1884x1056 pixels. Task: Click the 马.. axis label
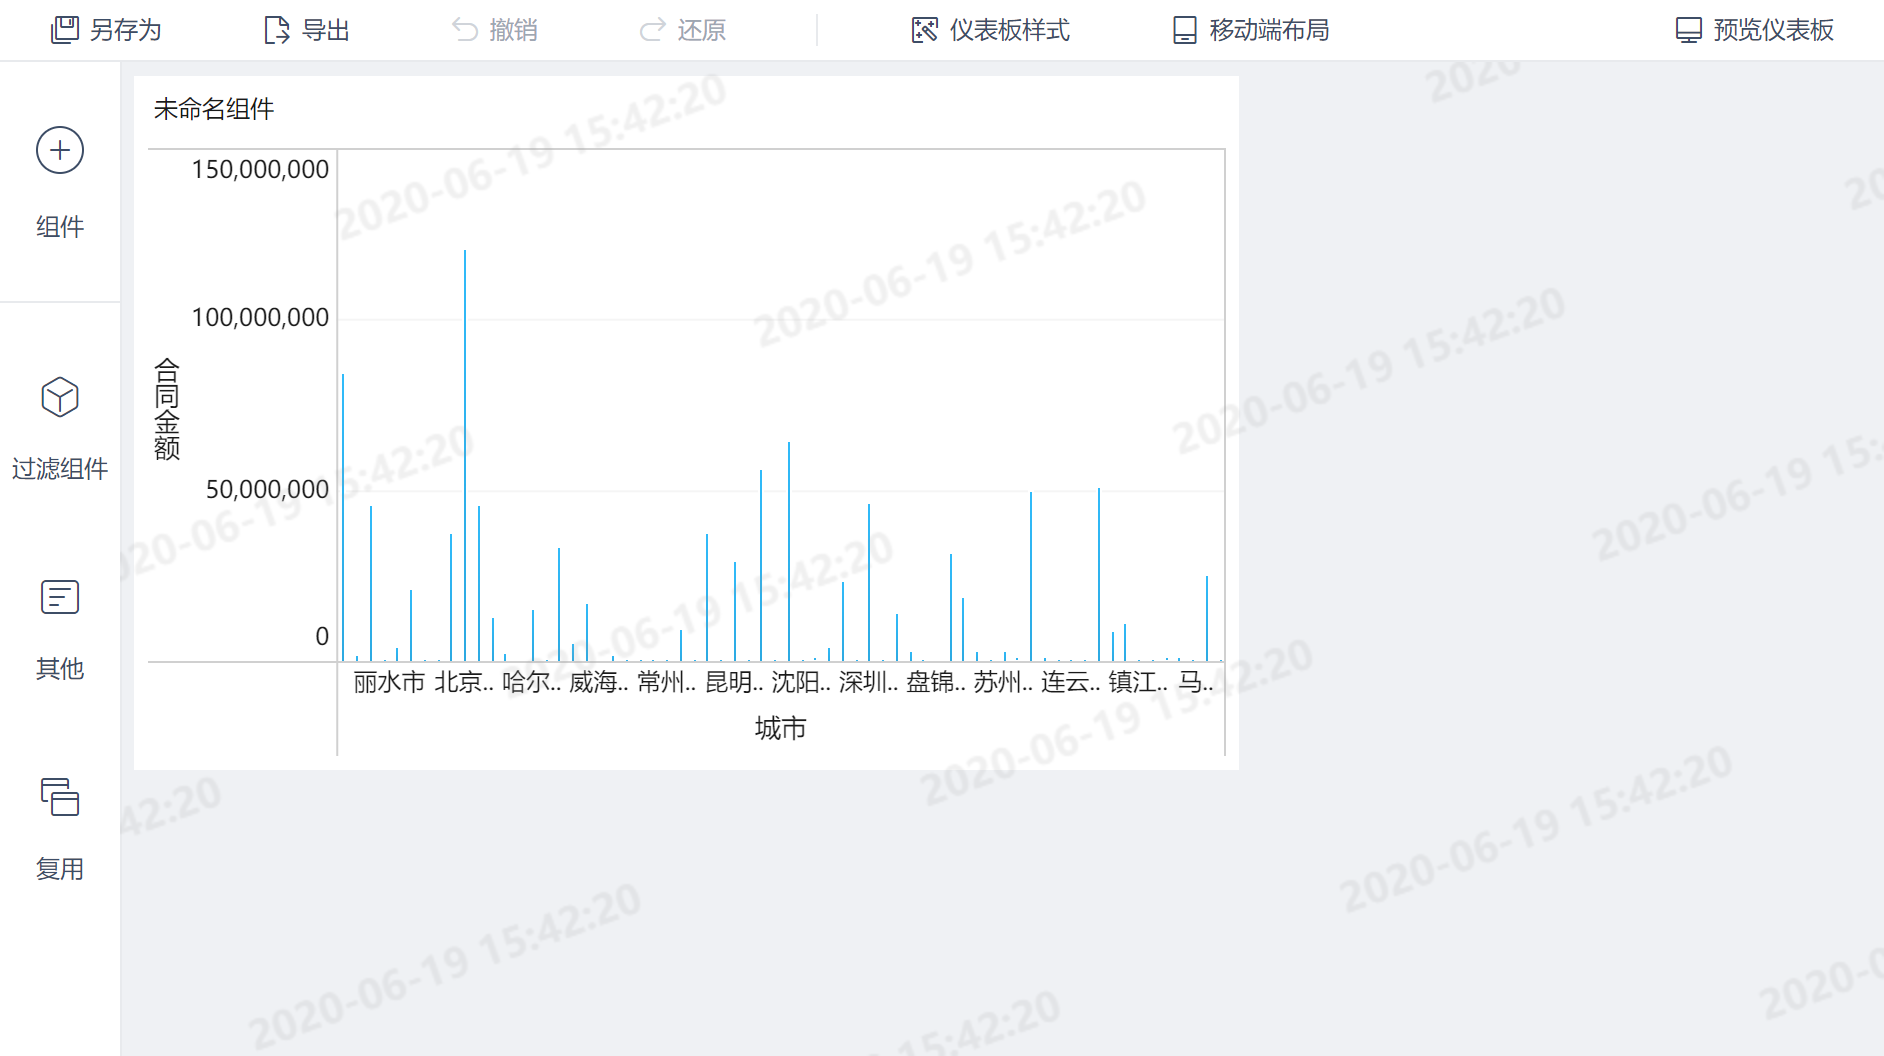click(x=1196, y=682)
